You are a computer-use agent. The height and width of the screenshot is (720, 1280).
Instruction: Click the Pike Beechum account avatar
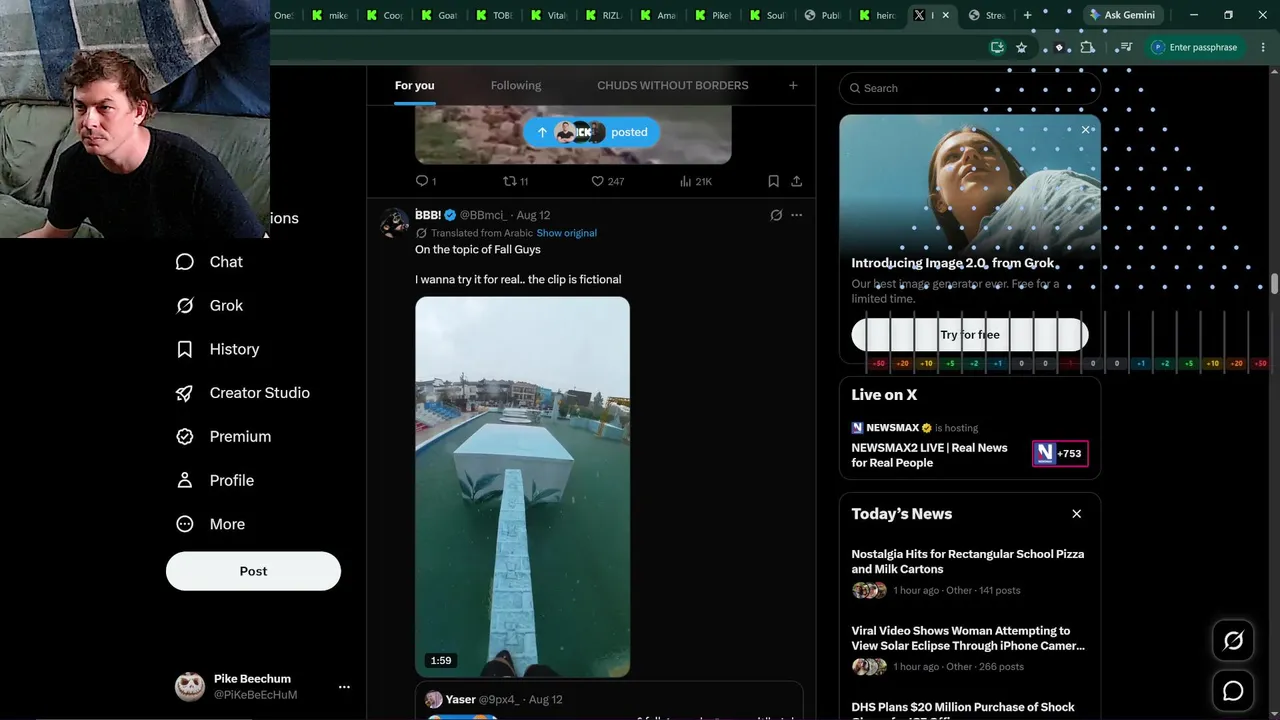click(x=190, y=686)
